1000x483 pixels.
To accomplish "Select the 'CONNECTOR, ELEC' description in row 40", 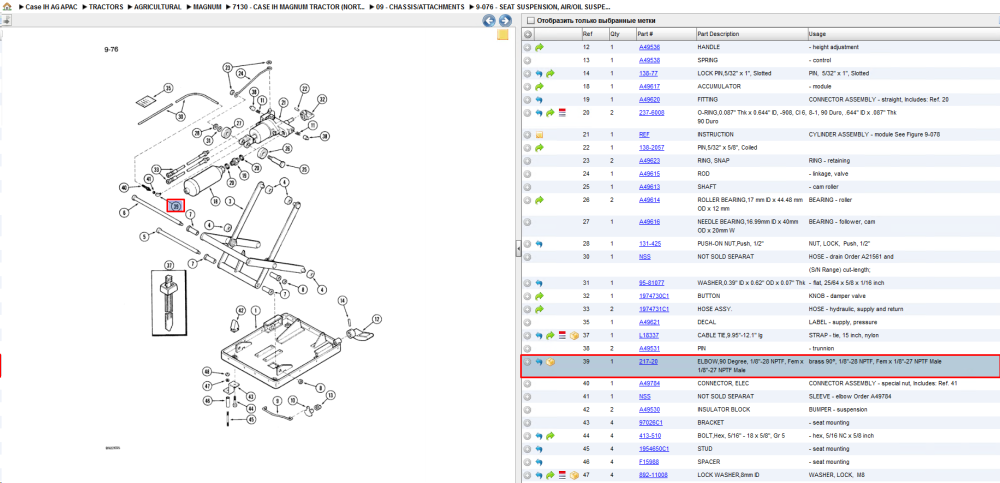I will click(x=721, y=383).
